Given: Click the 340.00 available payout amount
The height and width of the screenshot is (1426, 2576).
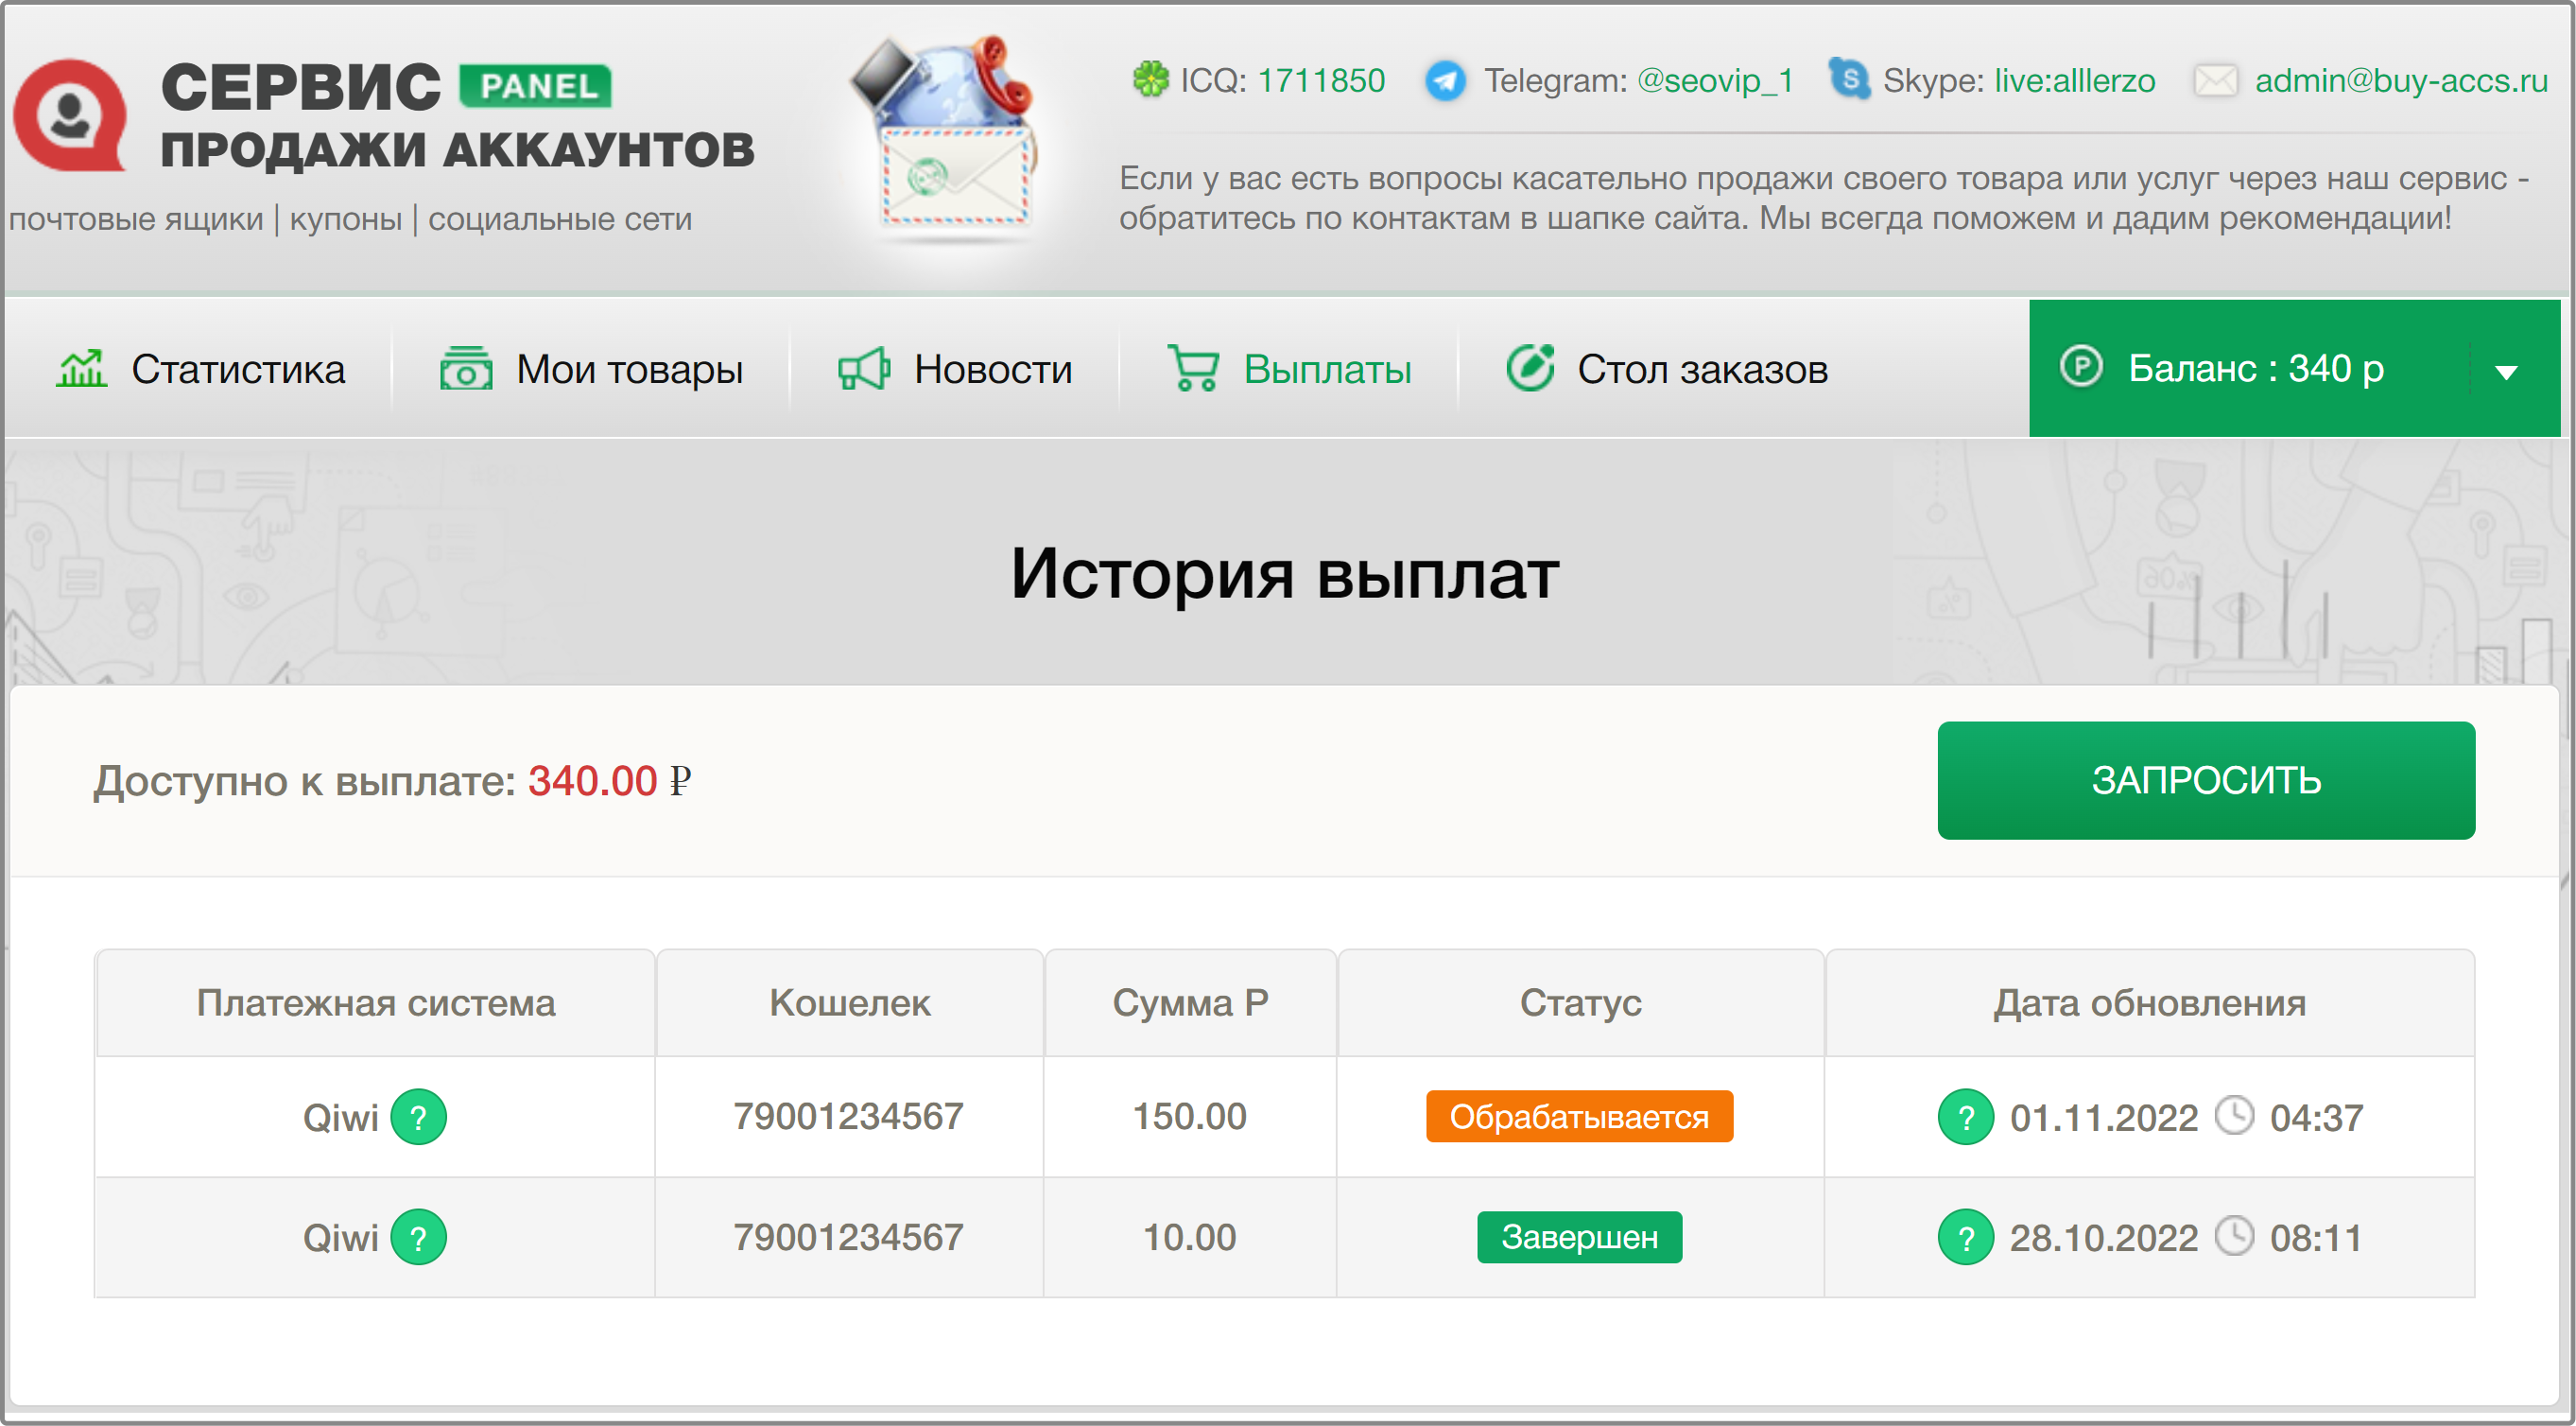Looking at the screenshot, I should 592,781.
